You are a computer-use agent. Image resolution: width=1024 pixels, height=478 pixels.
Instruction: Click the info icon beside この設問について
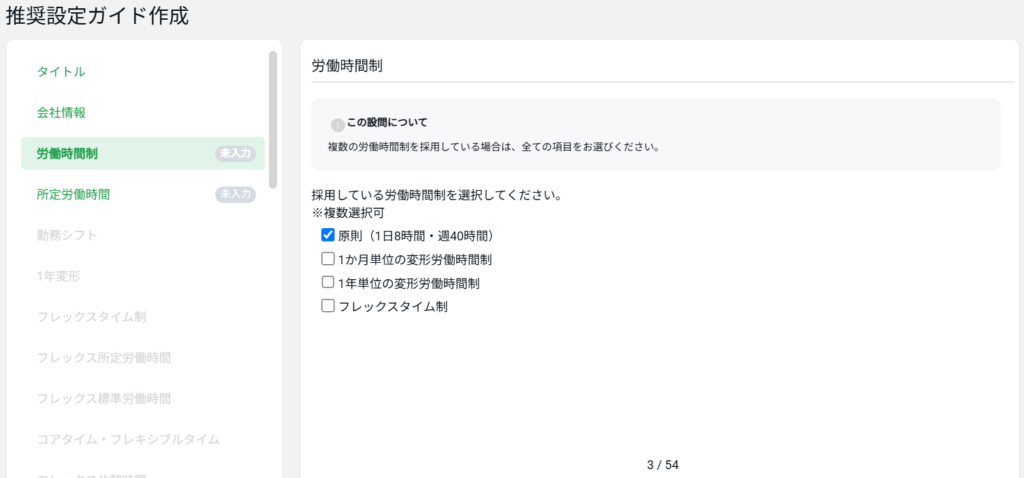coord(337,125)
